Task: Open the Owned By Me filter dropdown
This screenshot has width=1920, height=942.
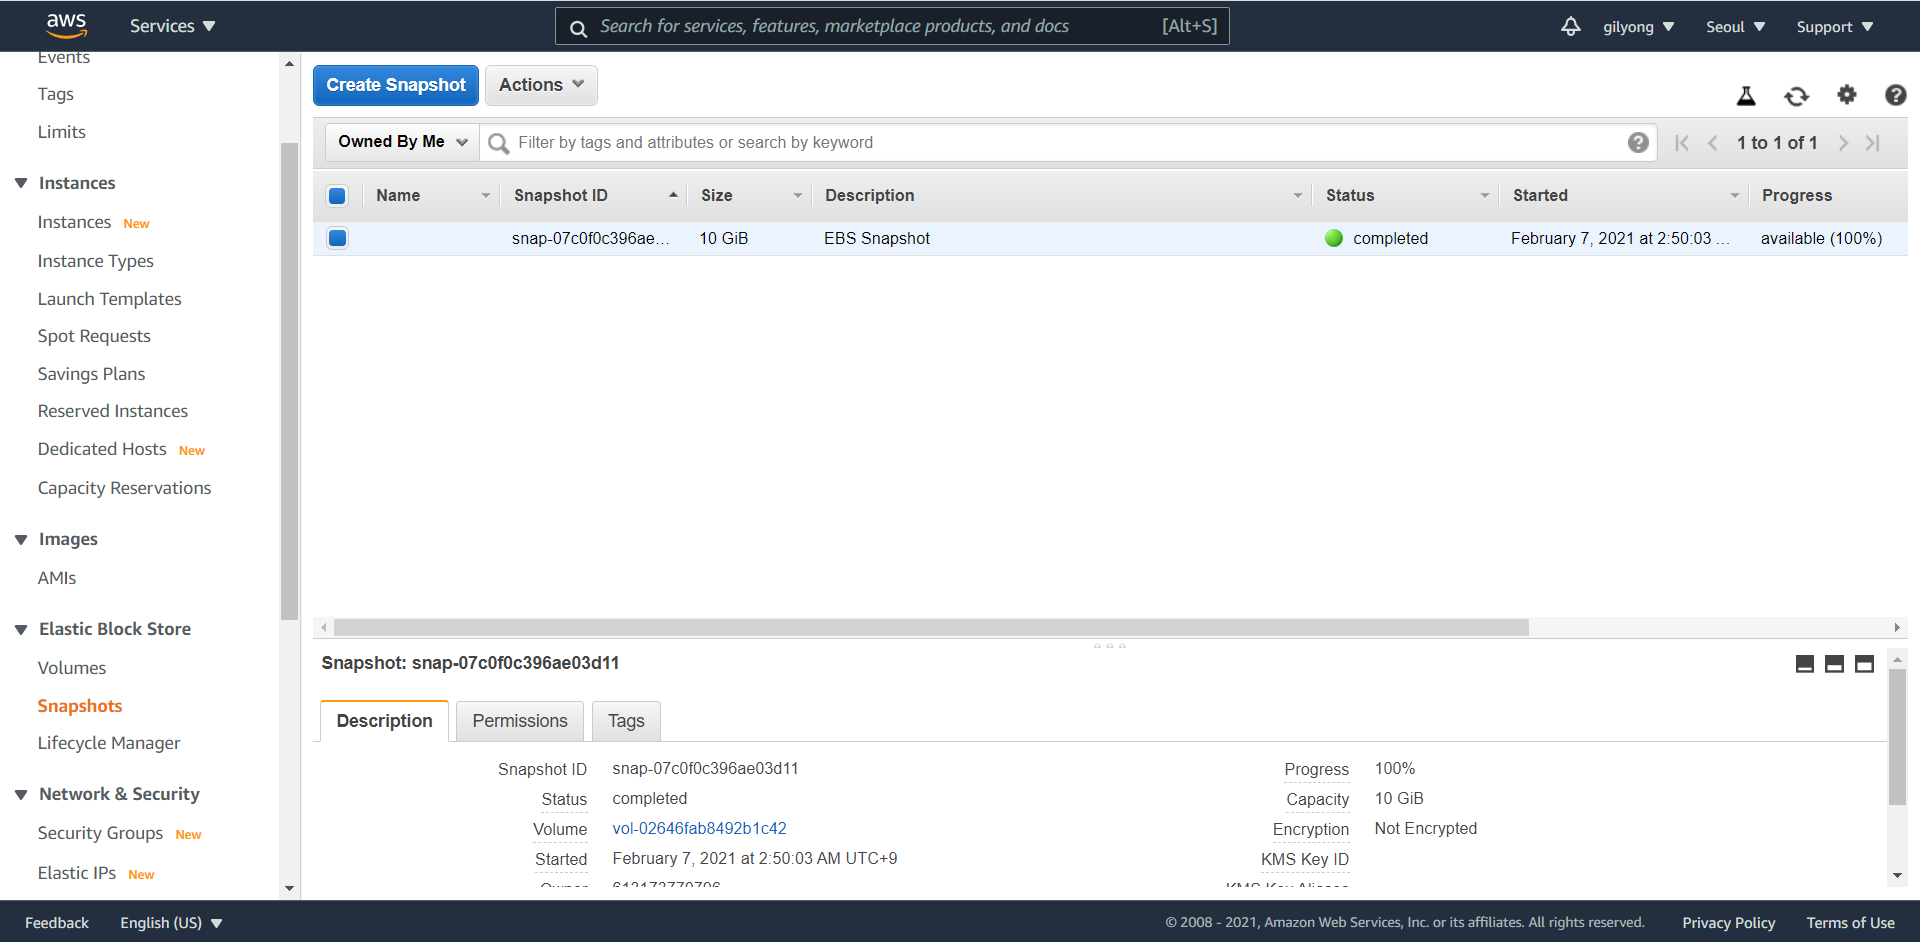Action: point(402,142)
